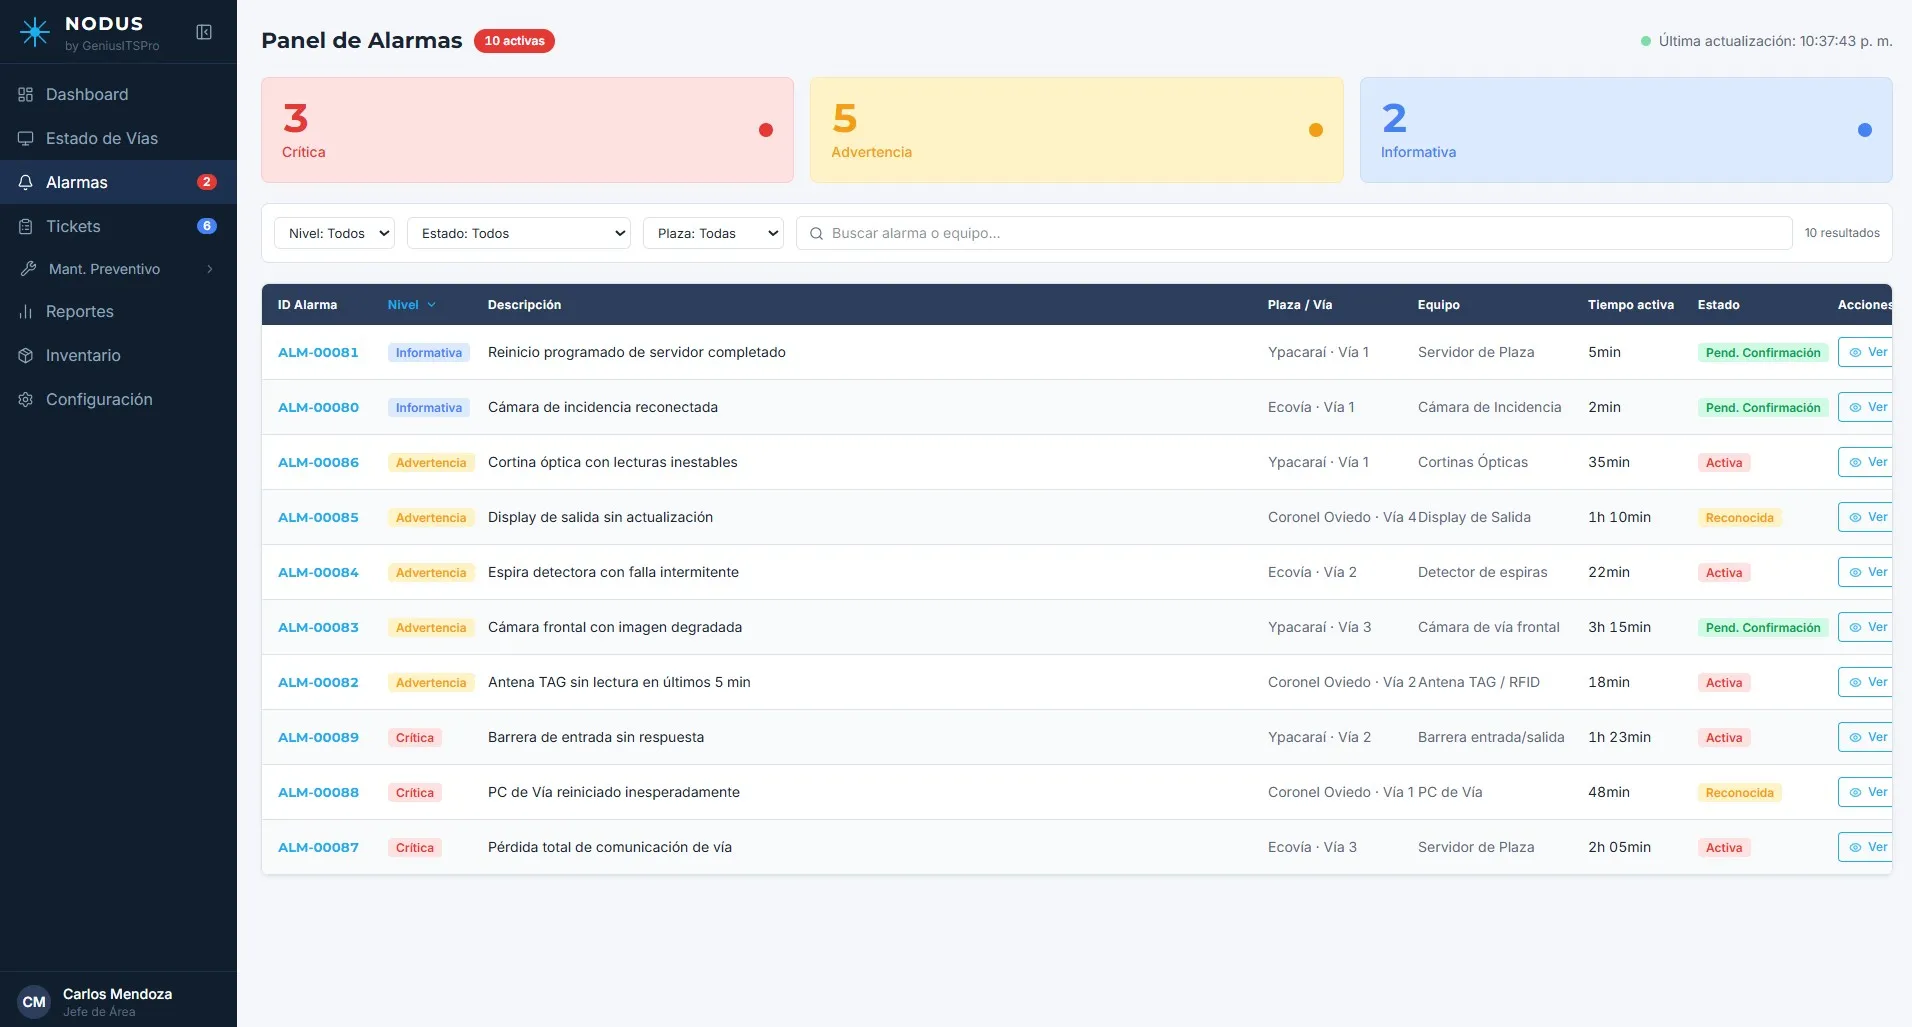This screenshot has height=1027, width=1912.
Task: Open the Configuración section
Action: (x=118, y=399)
